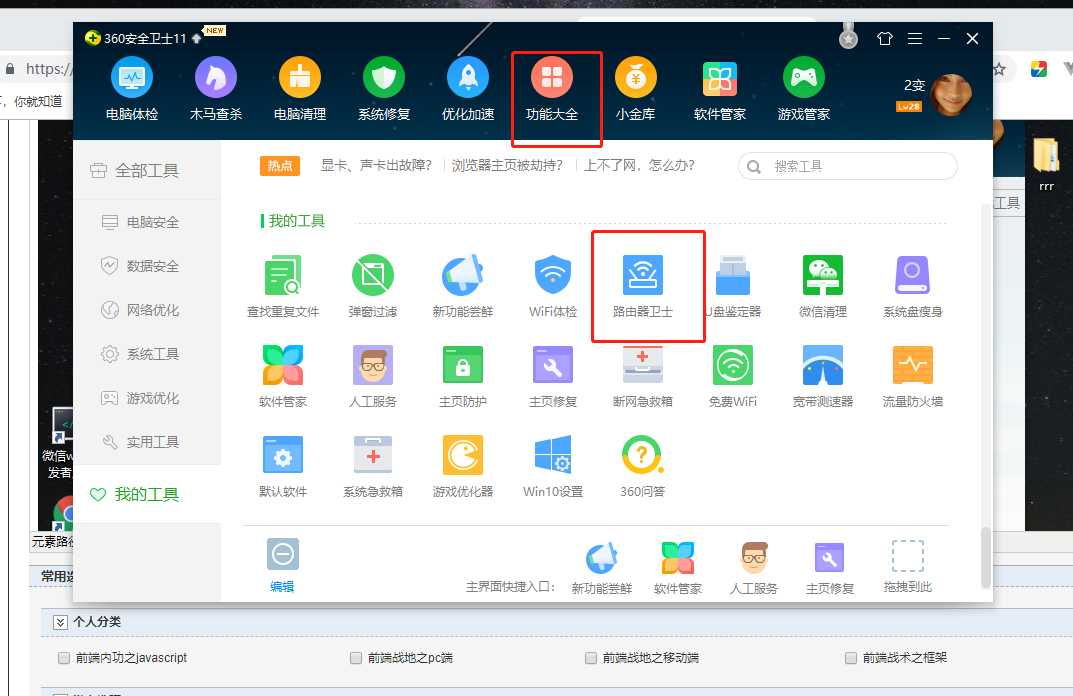The width and height of the screenshot is (1073, 696).
Task: Open 木马查杀 horse icon
Action: 216,90
